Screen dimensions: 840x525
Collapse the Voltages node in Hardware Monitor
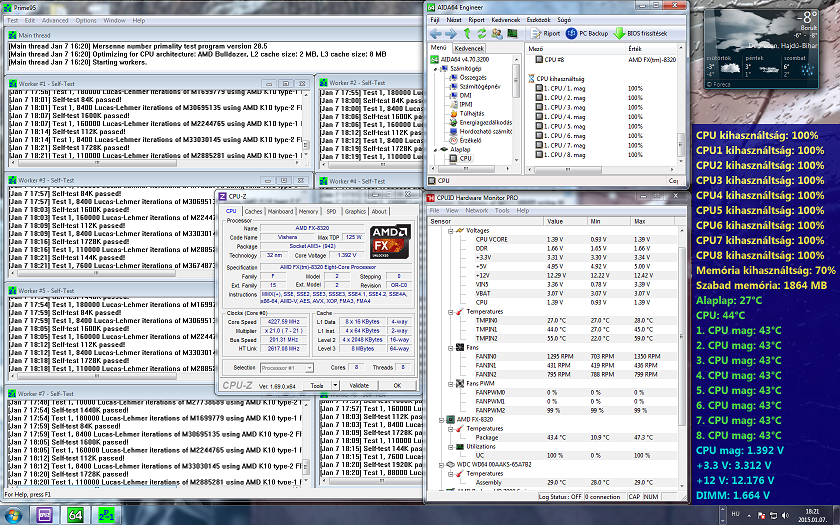pos(449,230)
